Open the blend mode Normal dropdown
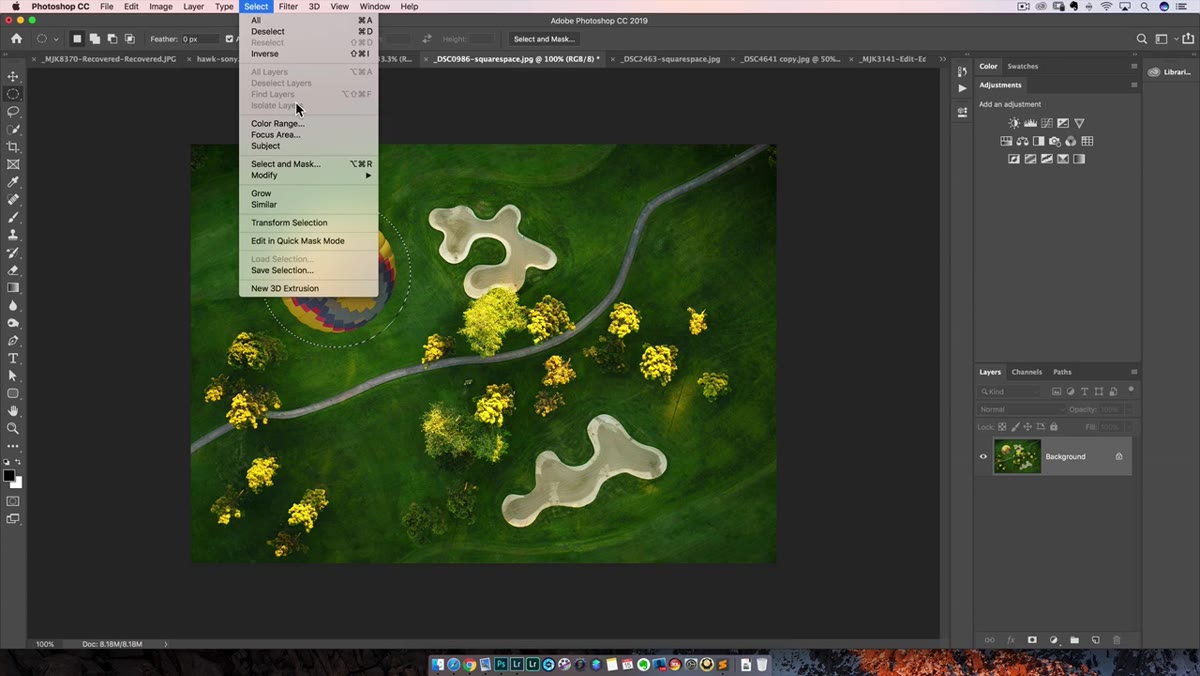The height and width of the screenshot is (676, 1200). click(1020, 410)
